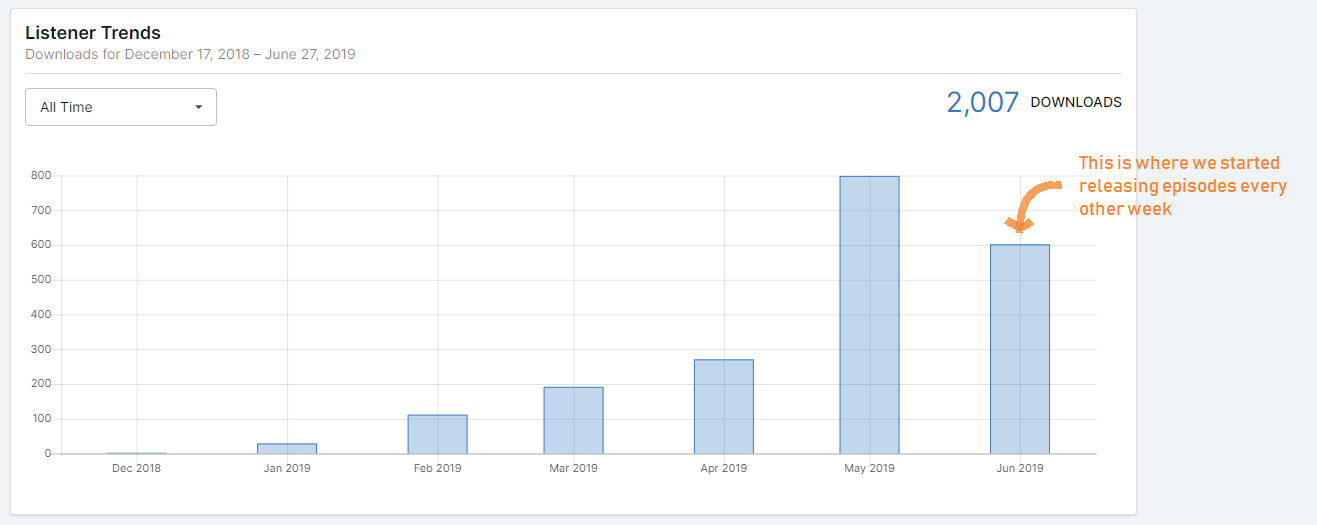The height and width of the screenshot is (525, 1317).
Task: Click the 2,007 total downloads number
Action: click(982, 102)
